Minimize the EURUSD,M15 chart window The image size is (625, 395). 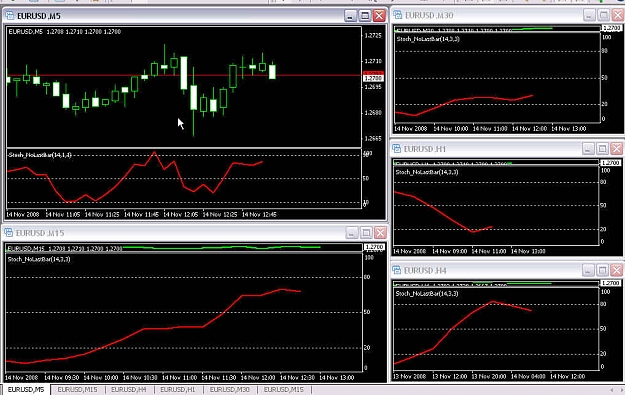[x=351, y=232]
